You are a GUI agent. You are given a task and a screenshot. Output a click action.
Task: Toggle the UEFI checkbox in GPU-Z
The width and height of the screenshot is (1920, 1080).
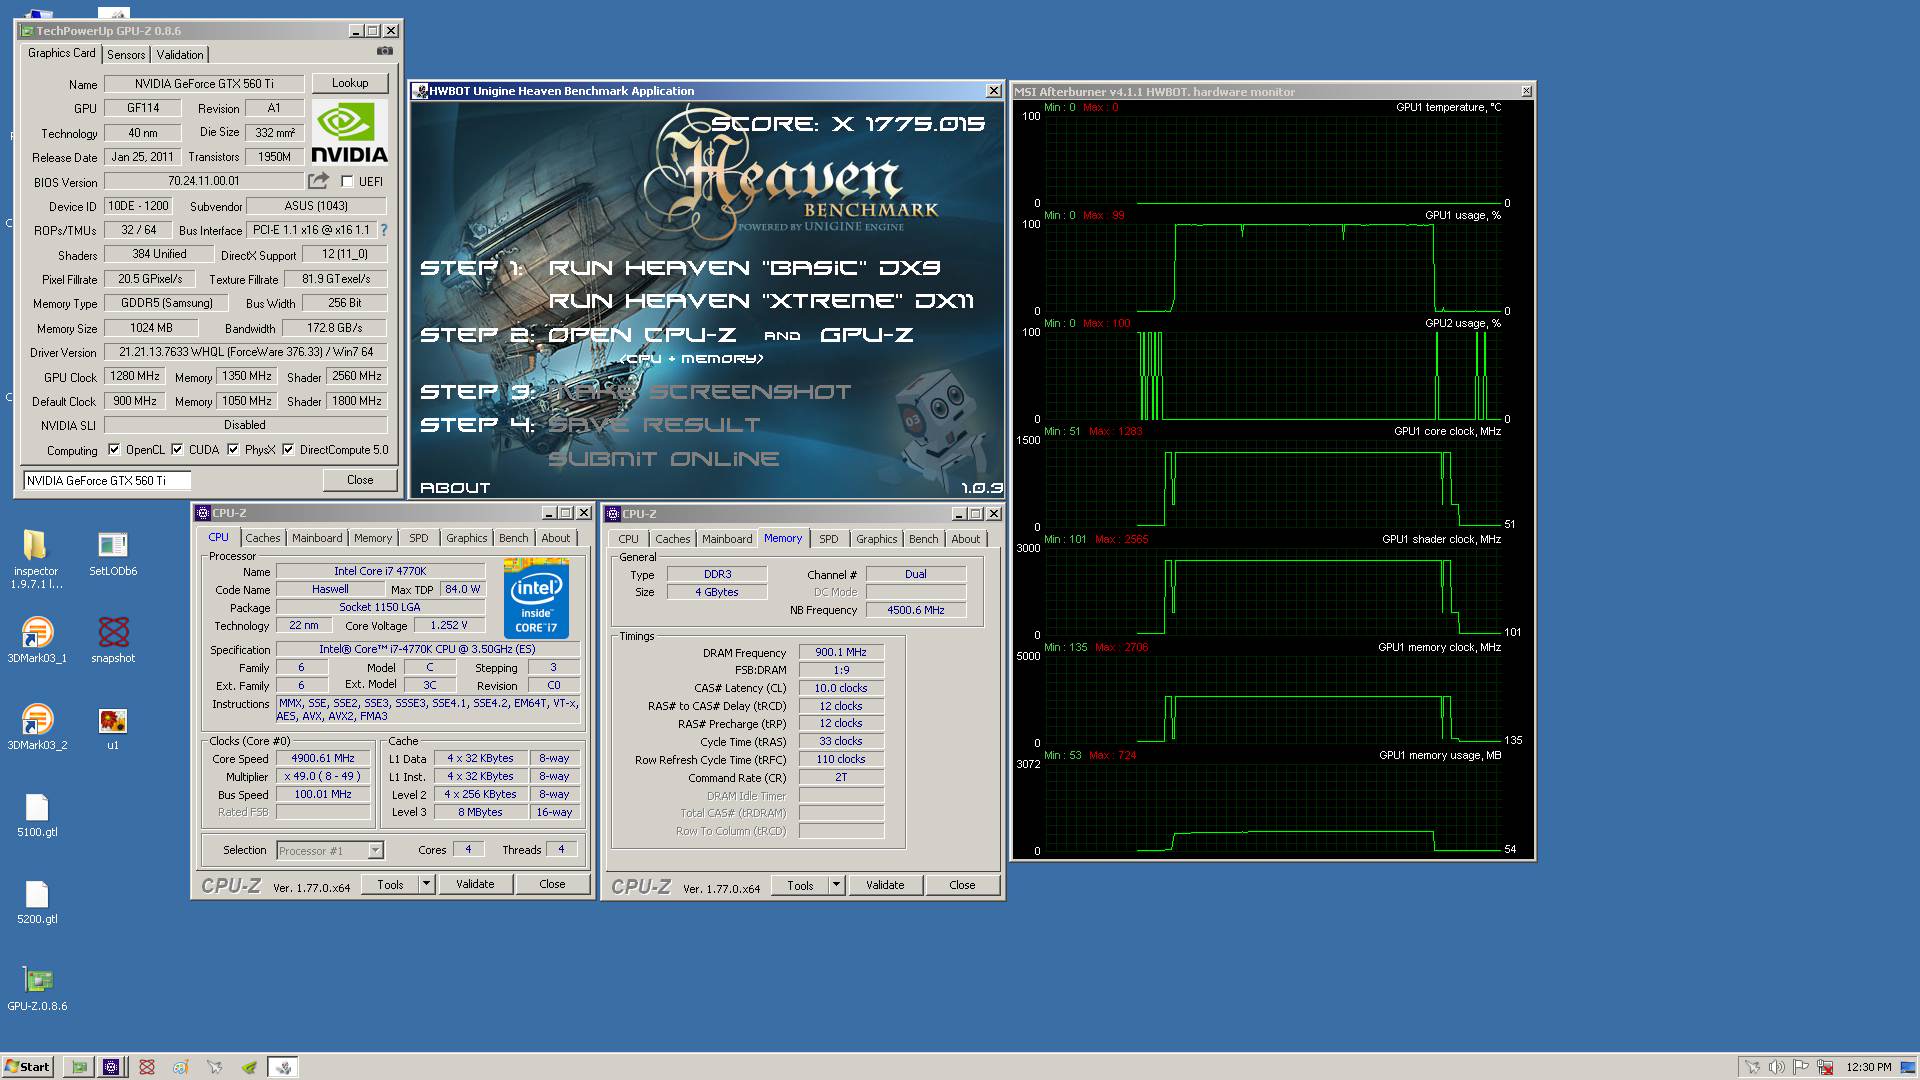(x=347, y=182)
